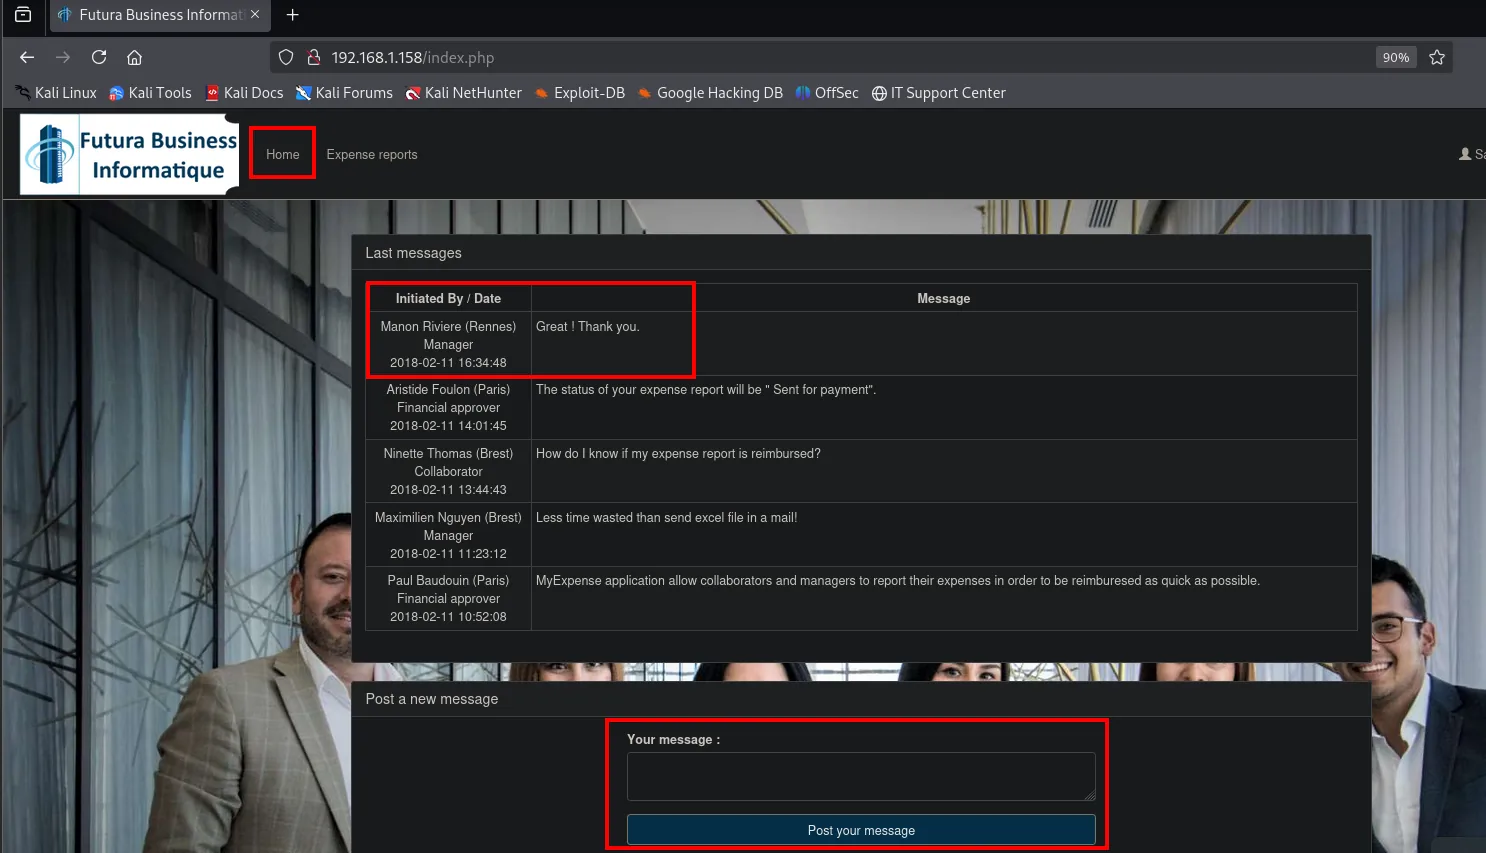The height and width of the screenshot is (853, 1486).
Task: Open the Exploit-DB bookmark
Action: (x=580, y=93)
